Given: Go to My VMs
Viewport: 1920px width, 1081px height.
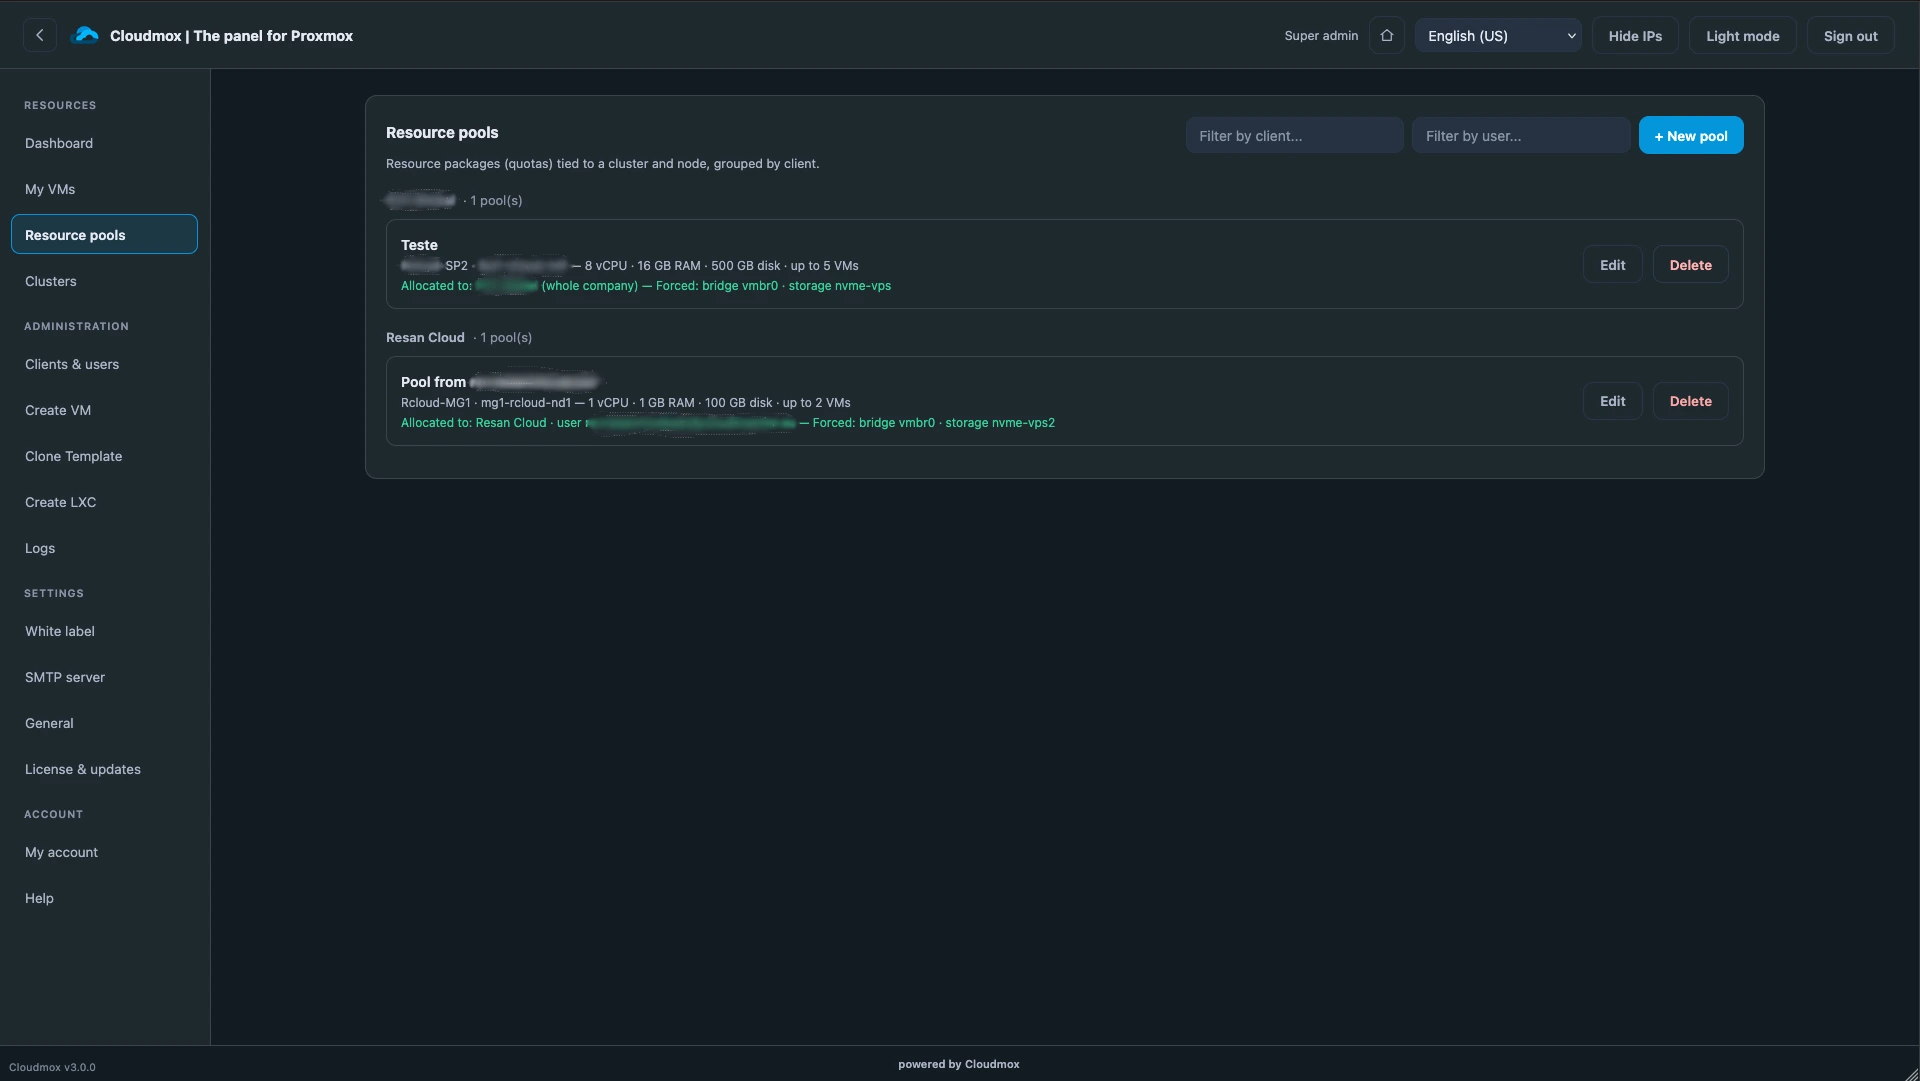Looking at the screenshot, I should (104, 189).
